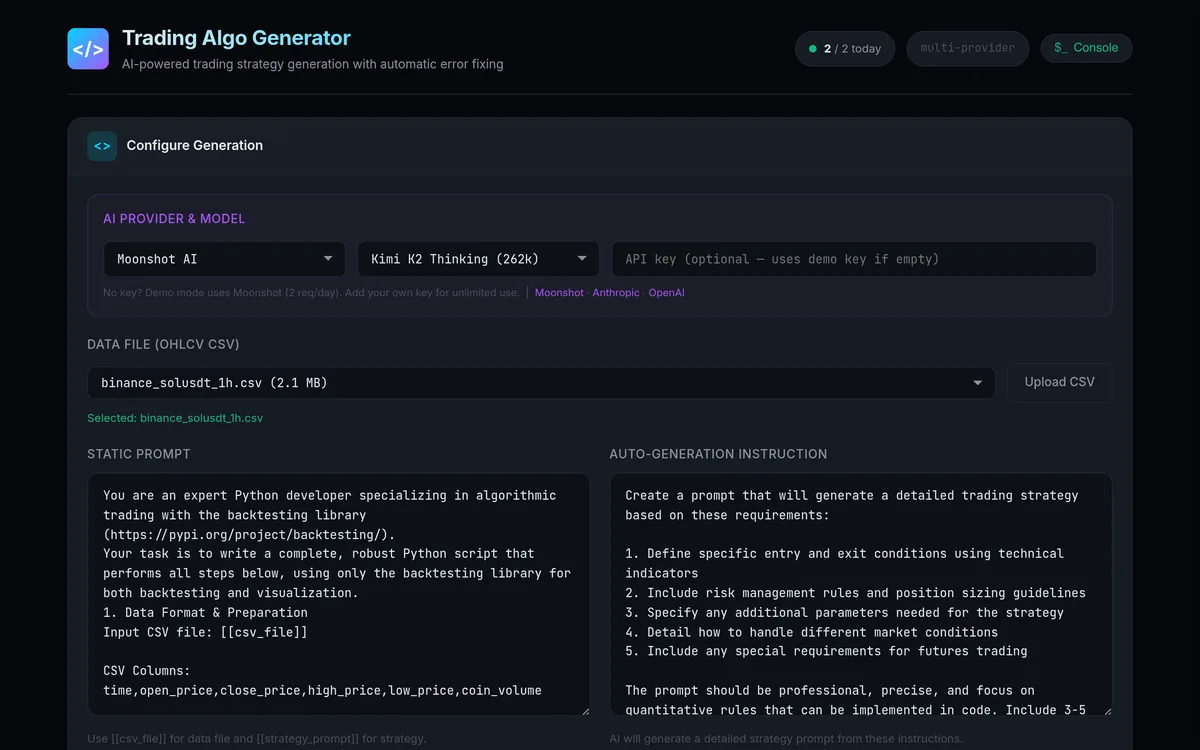
Task: Click the Upload CSV button
Action: [x=1059, y=382]
